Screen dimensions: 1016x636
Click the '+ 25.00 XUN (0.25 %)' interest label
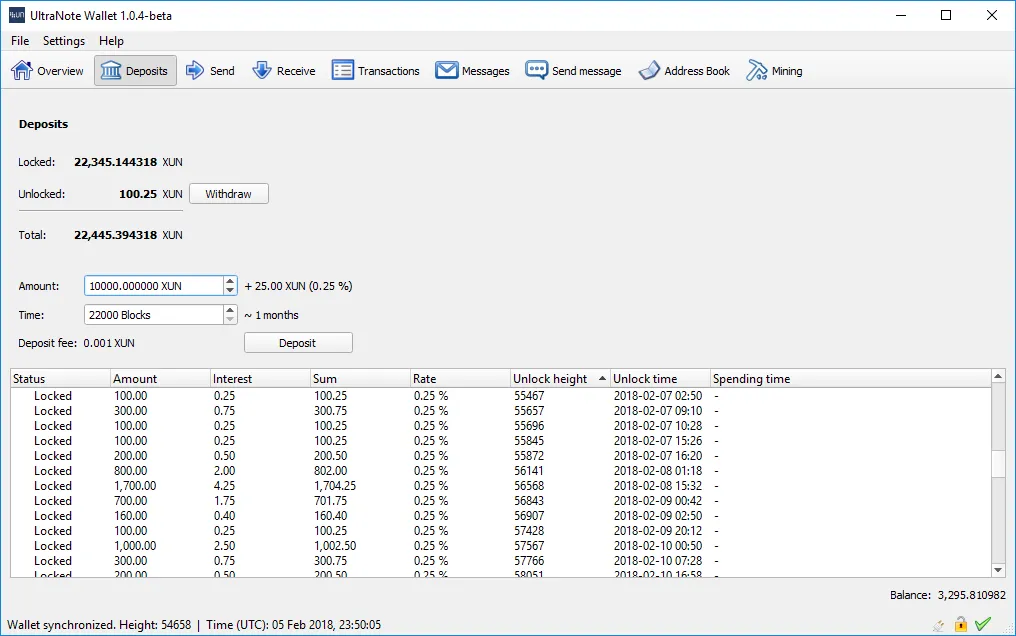298,286
